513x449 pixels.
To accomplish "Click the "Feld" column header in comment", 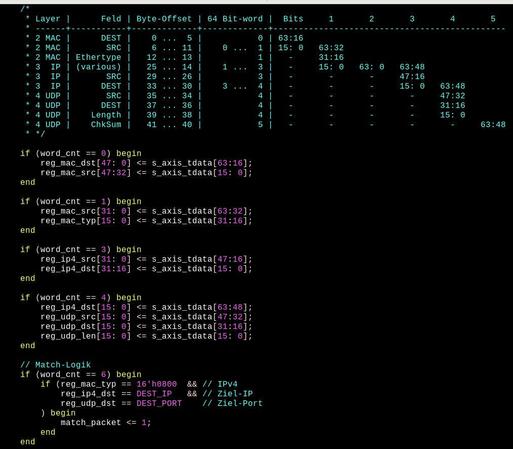I will [111, 19].
